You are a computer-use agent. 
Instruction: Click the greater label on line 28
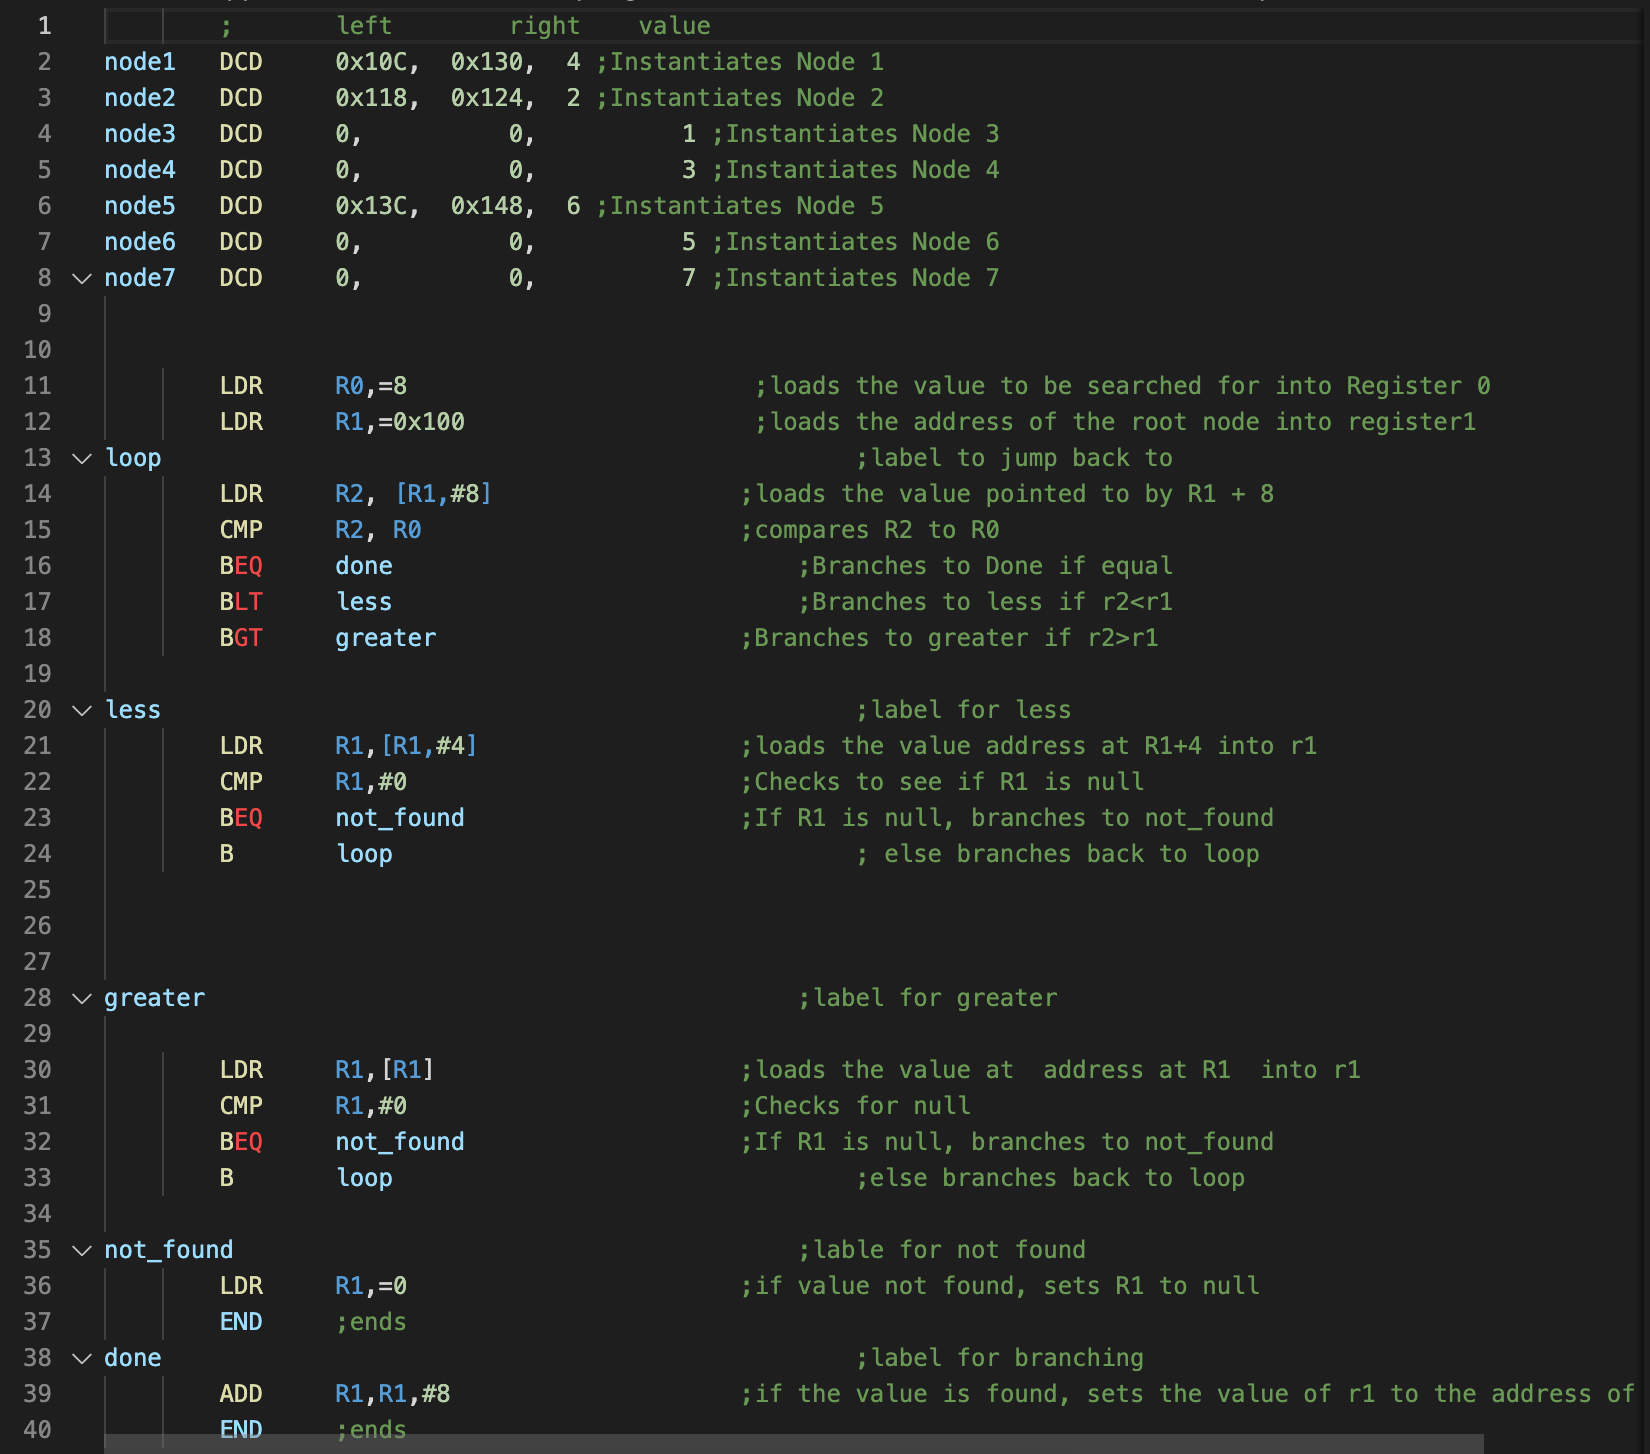coord(155,998)
